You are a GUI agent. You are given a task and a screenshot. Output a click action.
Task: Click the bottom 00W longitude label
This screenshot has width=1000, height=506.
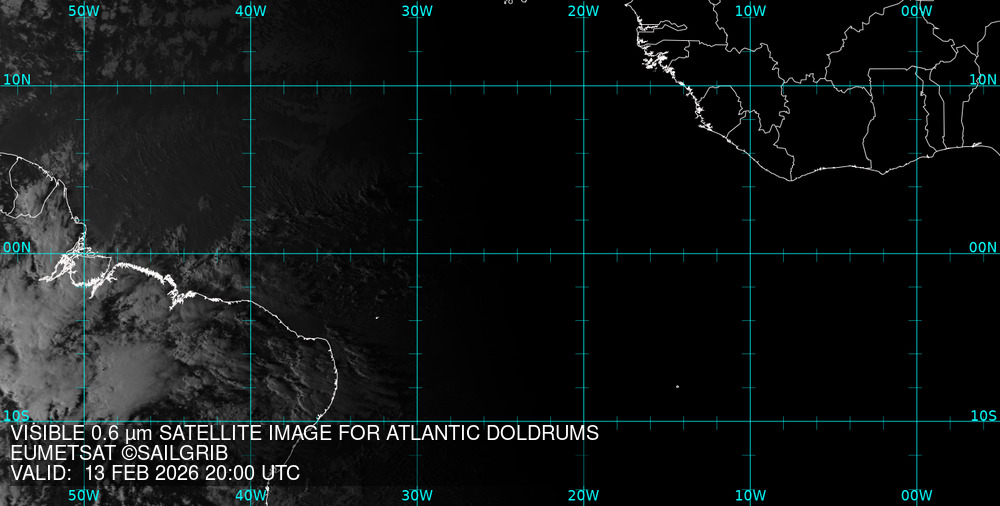click(917, 495)
